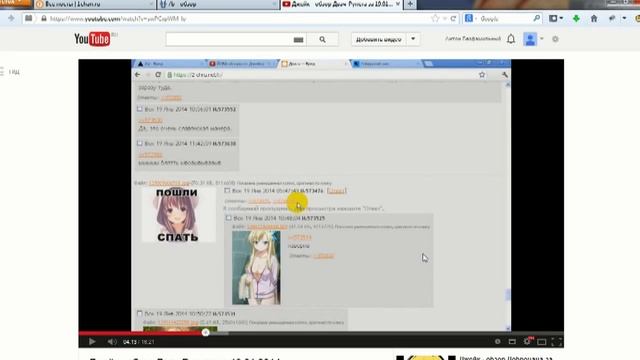The height and width of the screenshot is (360, 640).
Task: Select the third tab inside the video
Action: point(313,64)
